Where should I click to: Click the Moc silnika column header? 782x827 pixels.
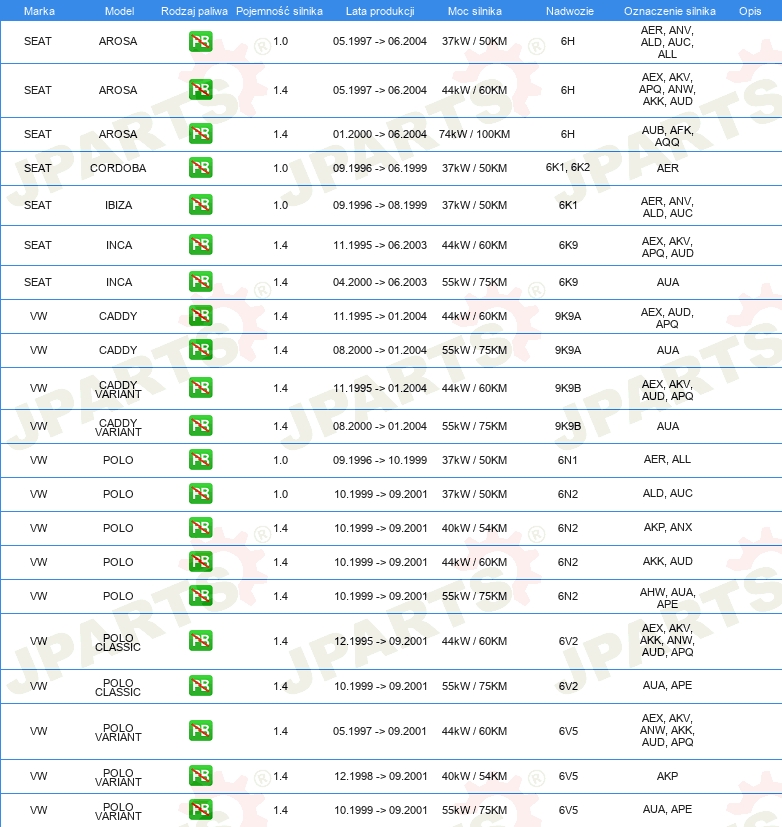coord(475,11)
